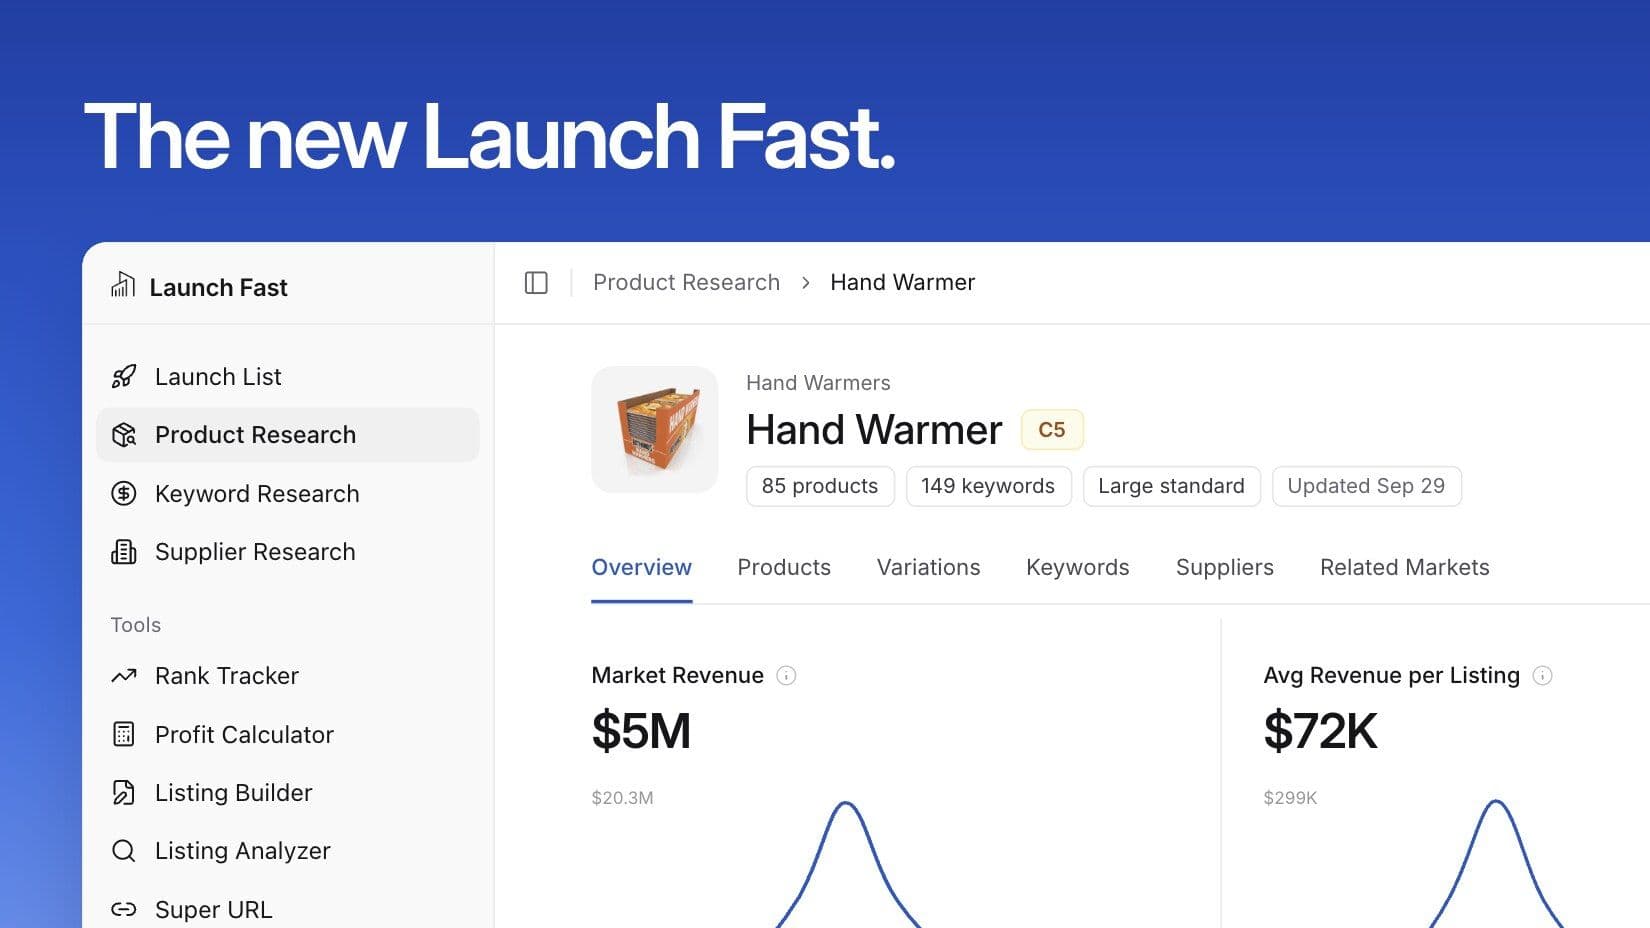1650x928 pixels.
Task: Toggle the sidebar panel icon
Action: [x=536, y=283]
